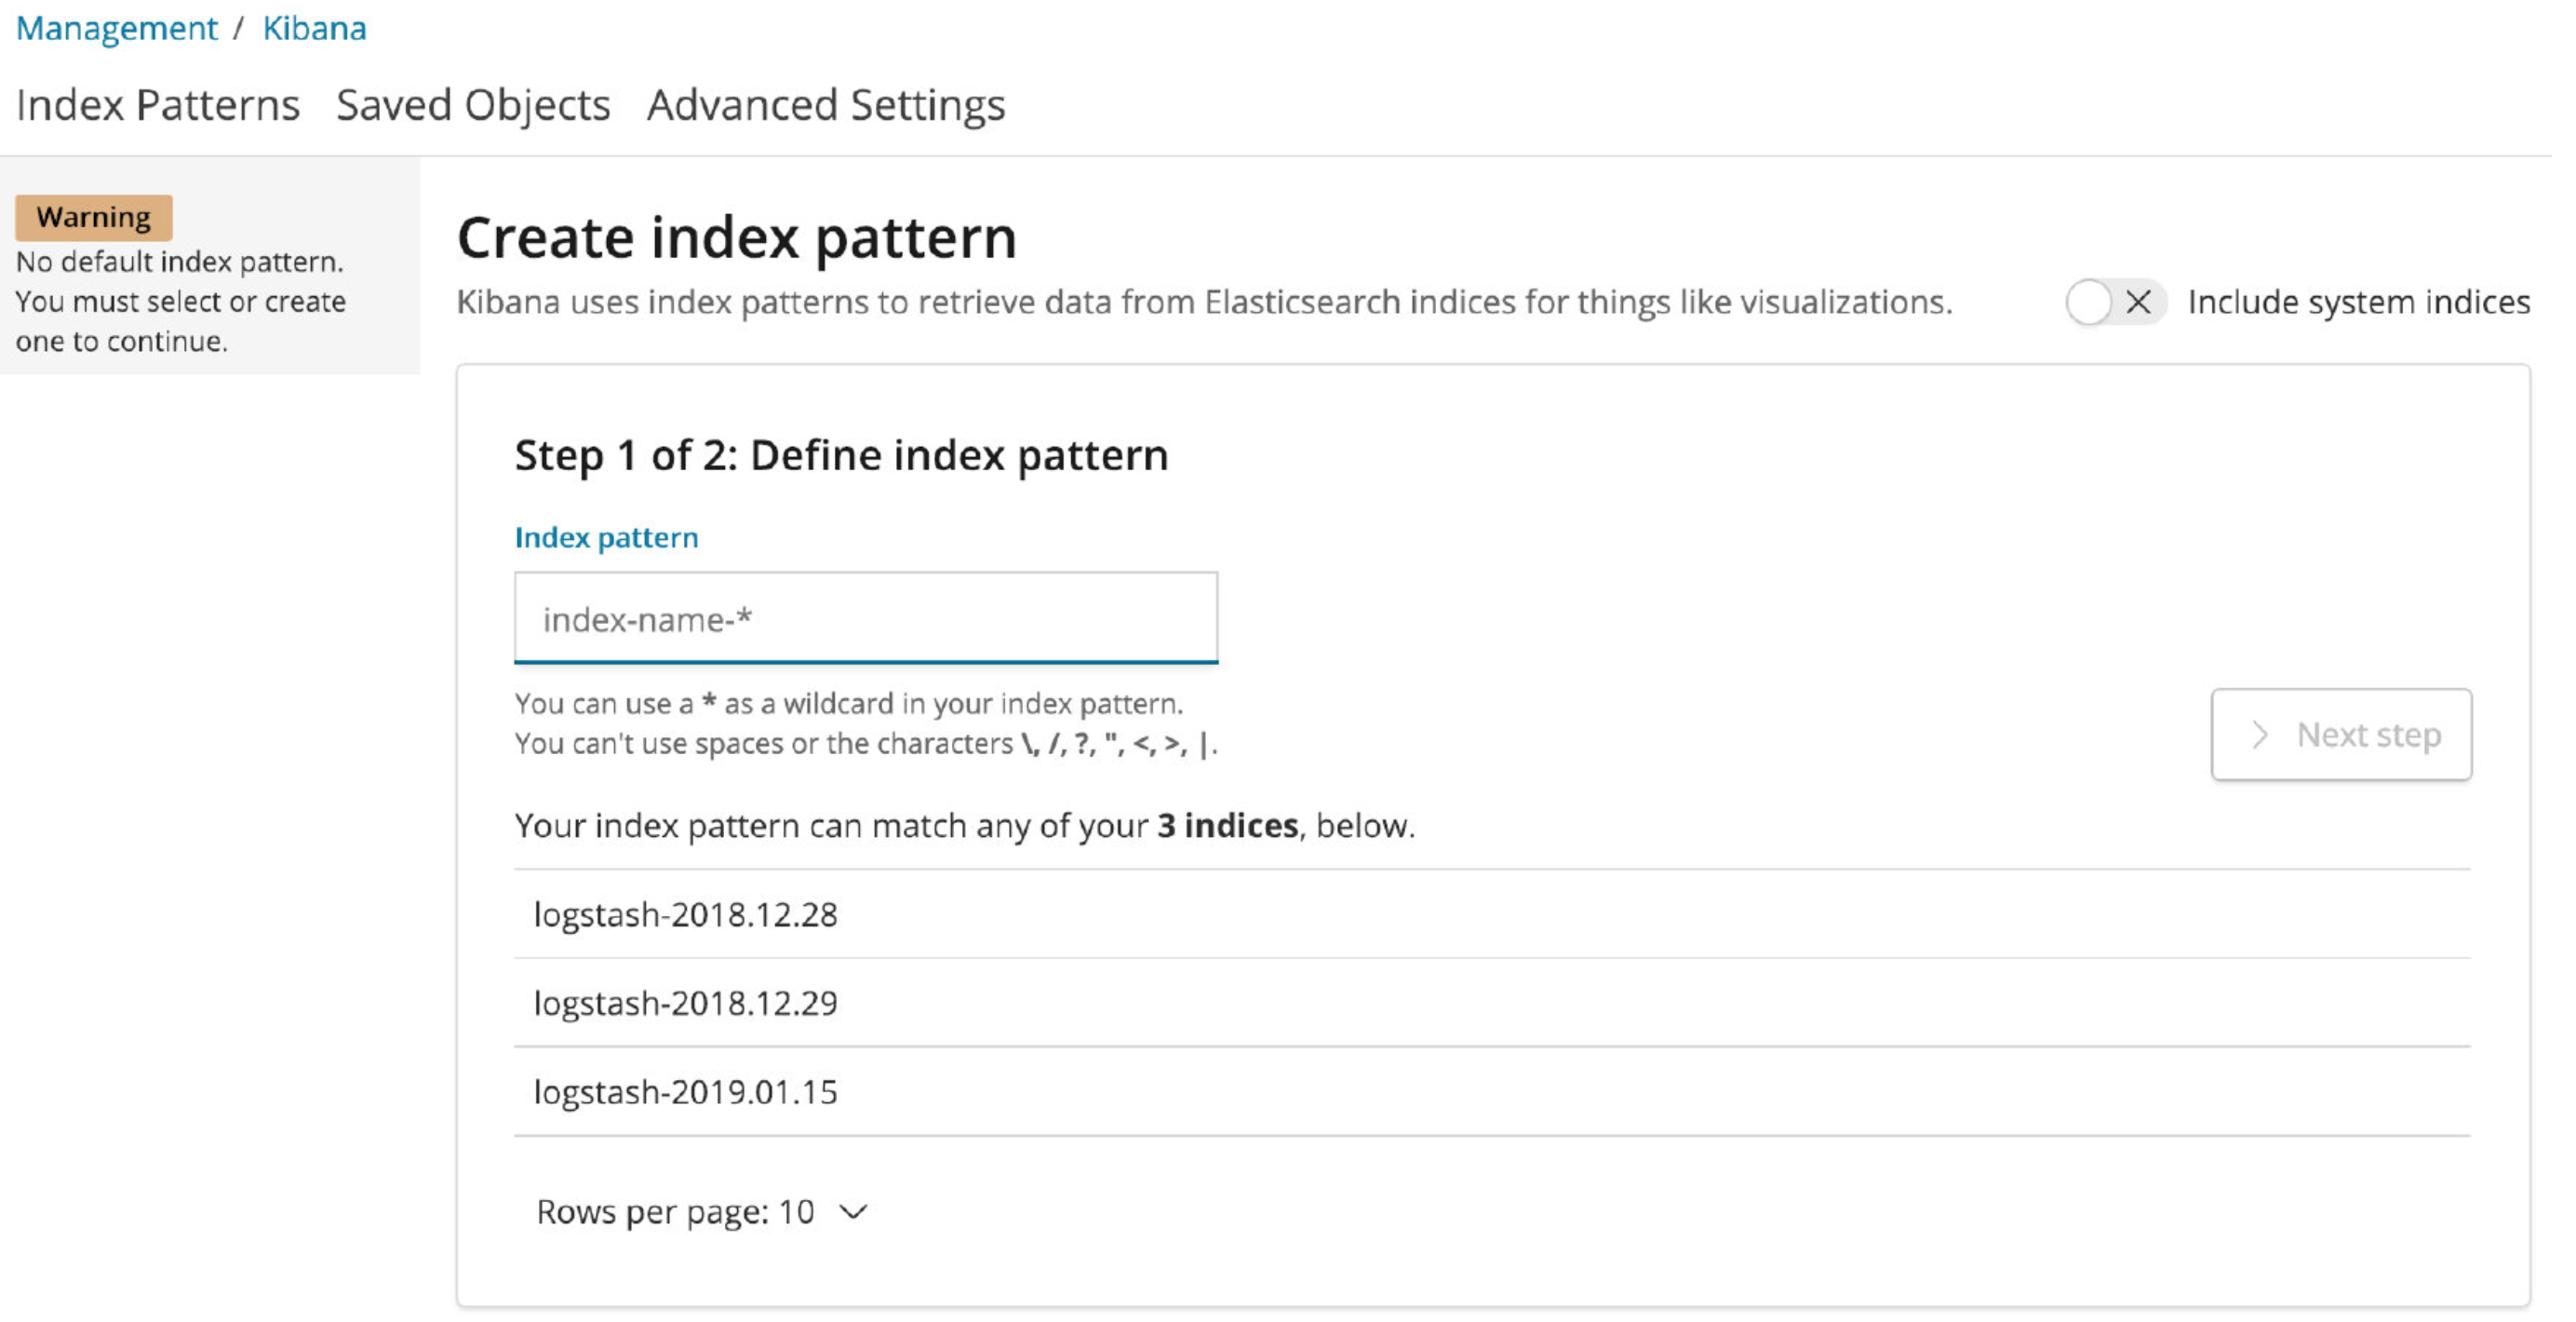The height and width of the screenshot is (1322, 2576).
Task: Click the index pattern input field
Action: [866, 619]
